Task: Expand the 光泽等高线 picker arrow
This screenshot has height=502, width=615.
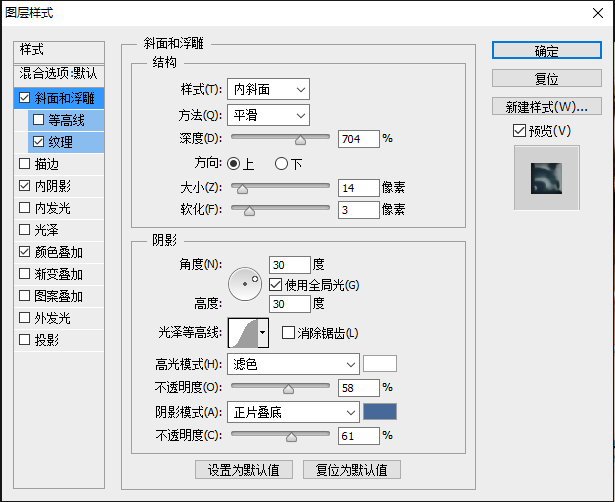Action: tap(263, 333)
